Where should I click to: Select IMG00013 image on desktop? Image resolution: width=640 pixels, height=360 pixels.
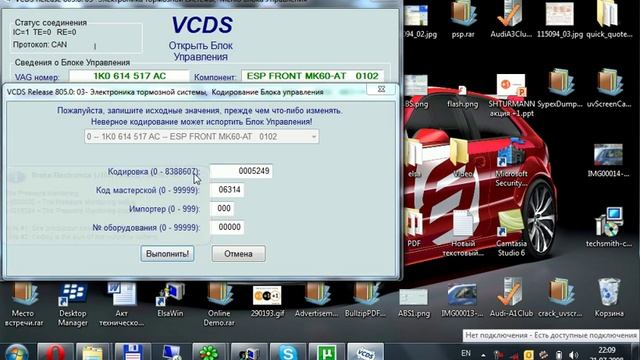point(462,301)
